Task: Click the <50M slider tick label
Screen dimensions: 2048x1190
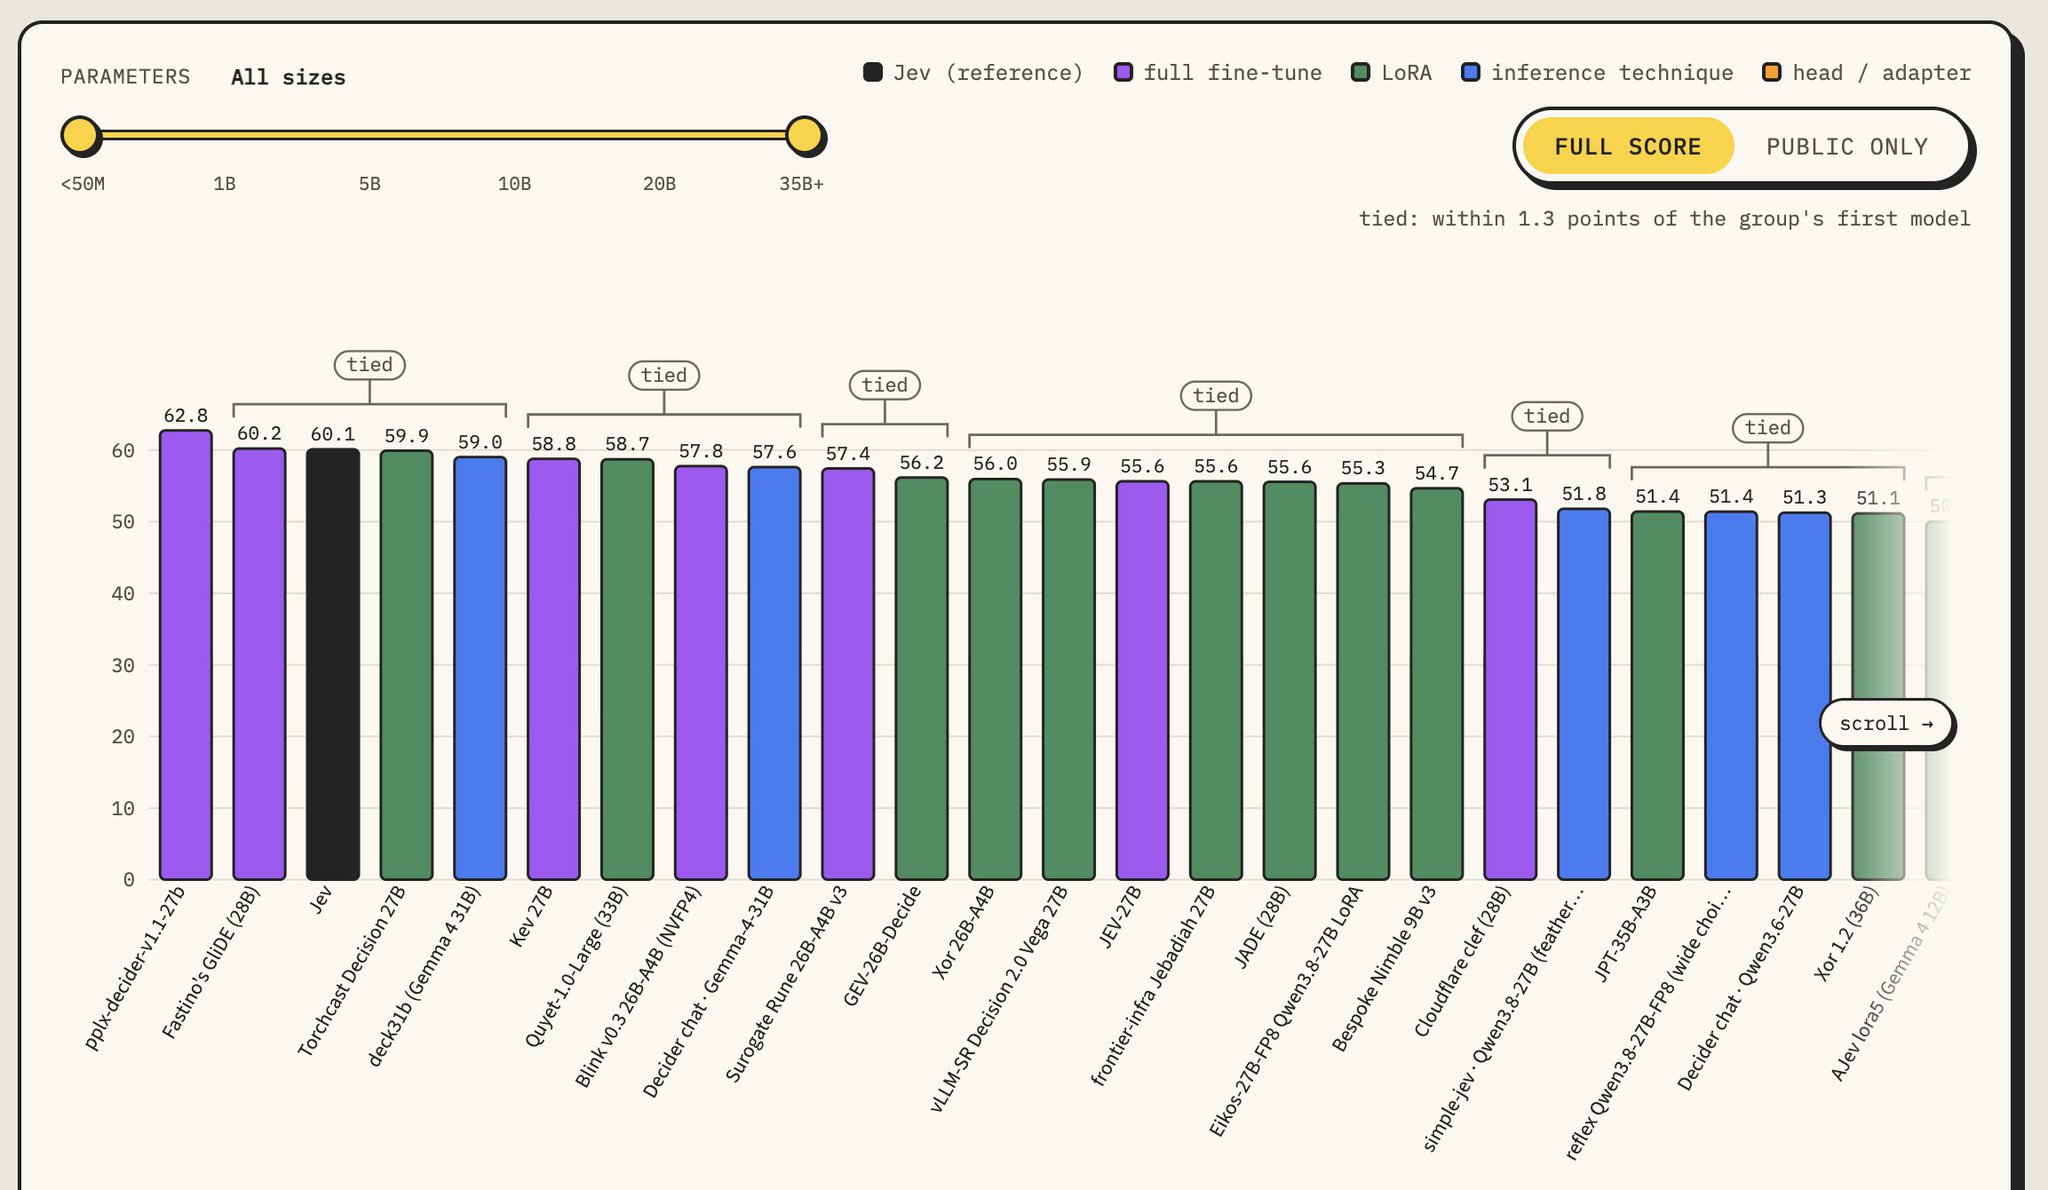Action: click(x=83, y=184)
